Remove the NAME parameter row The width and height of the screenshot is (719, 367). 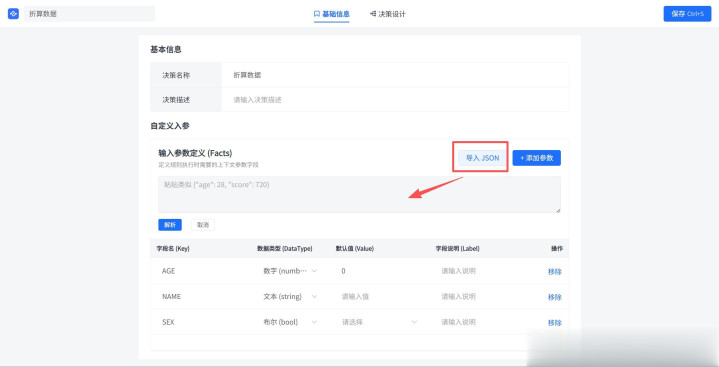pos(554,297)
